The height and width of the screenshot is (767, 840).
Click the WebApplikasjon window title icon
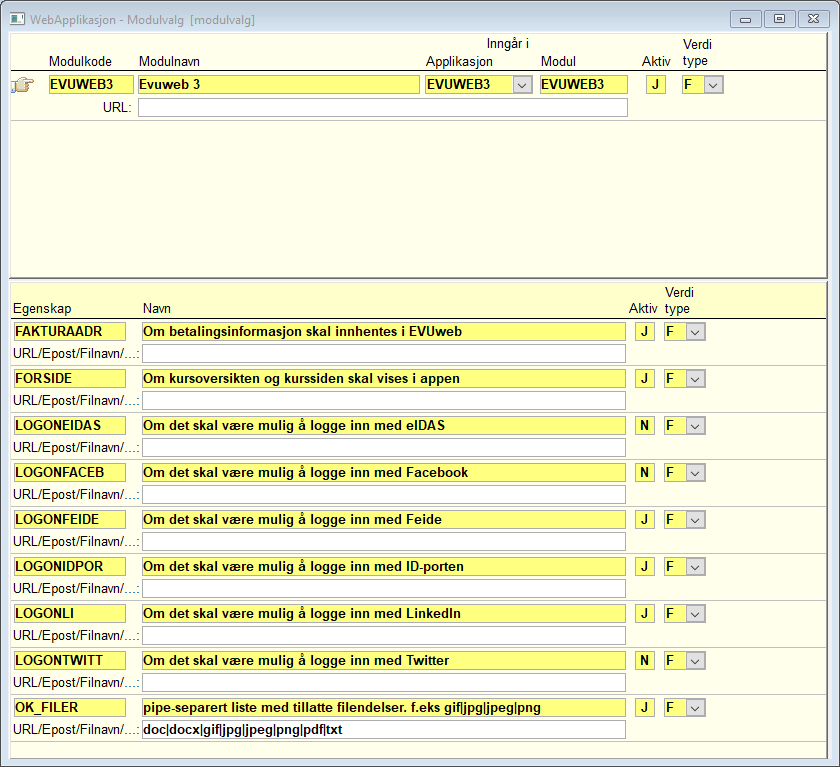[17, 19]
